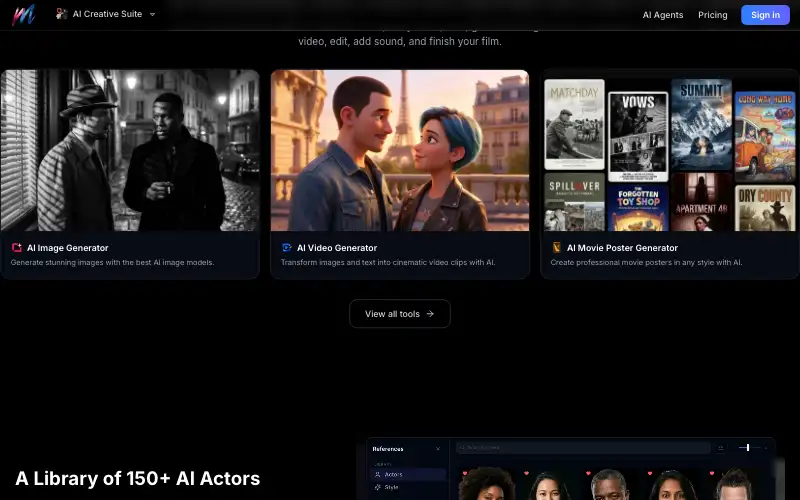Image resolution: width=800 pixels, height=500 pixels.
Task: Click the search field in the actors panel
Action: (583, 447)
